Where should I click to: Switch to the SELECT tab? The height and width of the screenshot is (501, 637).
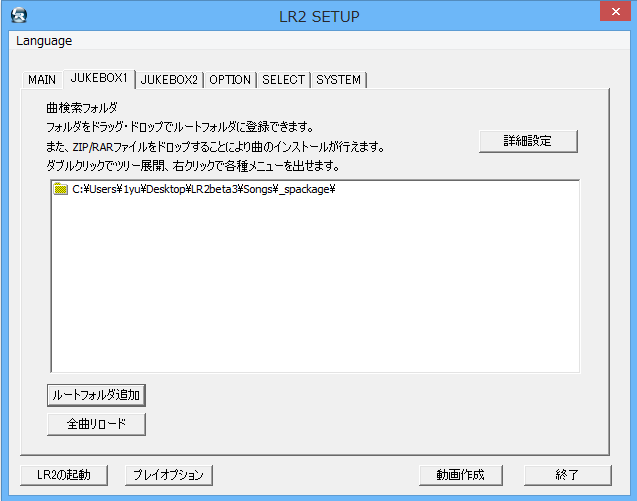pos(283,80)
